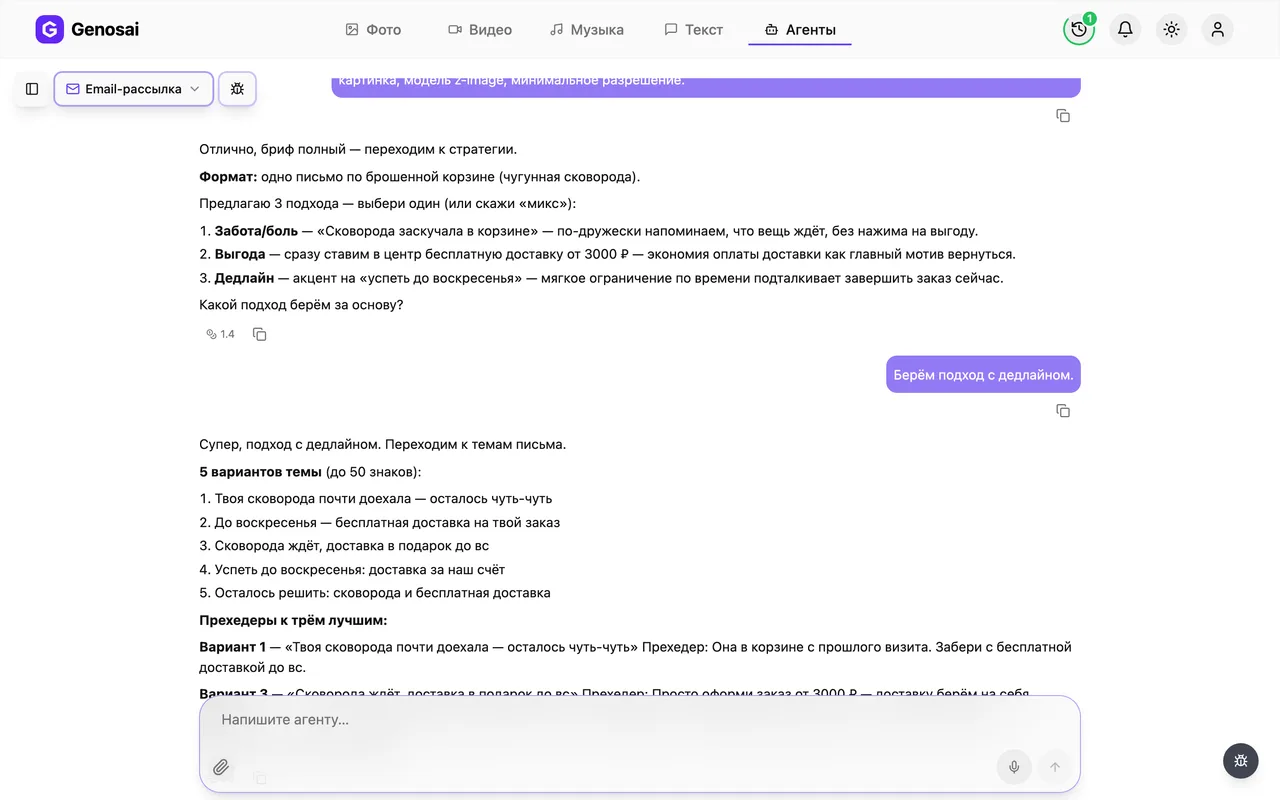The image size is (1280, 800).
Task: Click the 'Берём подход с дедлайном.' message bubble
Action: 983,375
